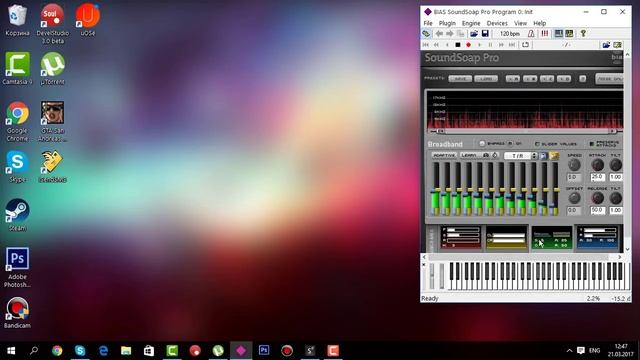Click the virtual piano keyboard
Viewport: 640px width, 360px height.
[538, 276]
